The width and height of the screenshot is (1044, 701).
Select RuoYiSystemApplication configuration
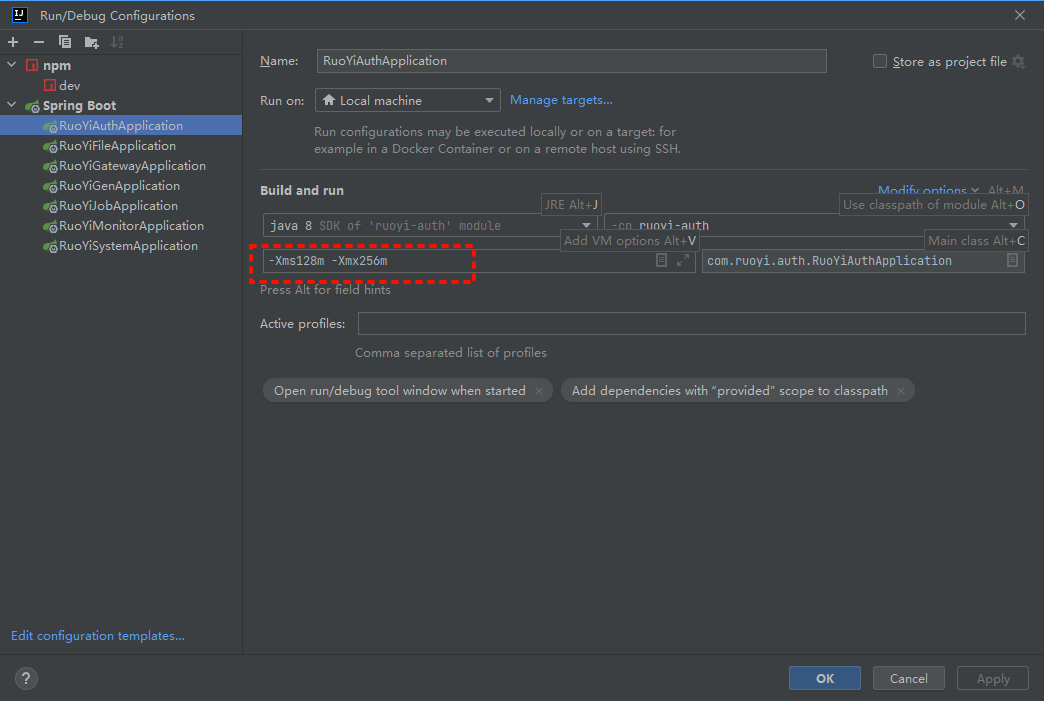click(128, 245)
